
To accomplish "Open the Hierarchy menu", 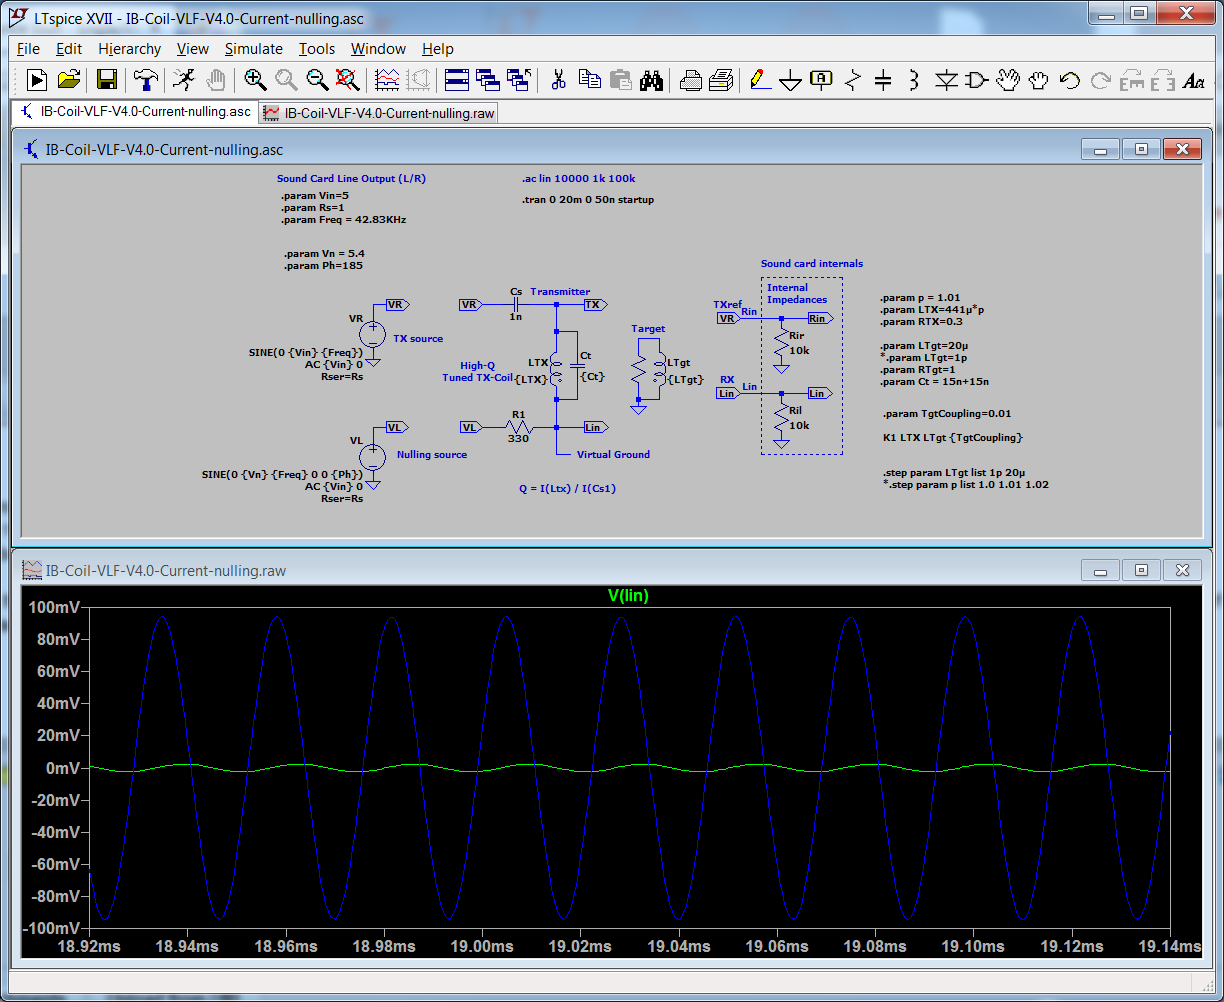I will (129, 49).
